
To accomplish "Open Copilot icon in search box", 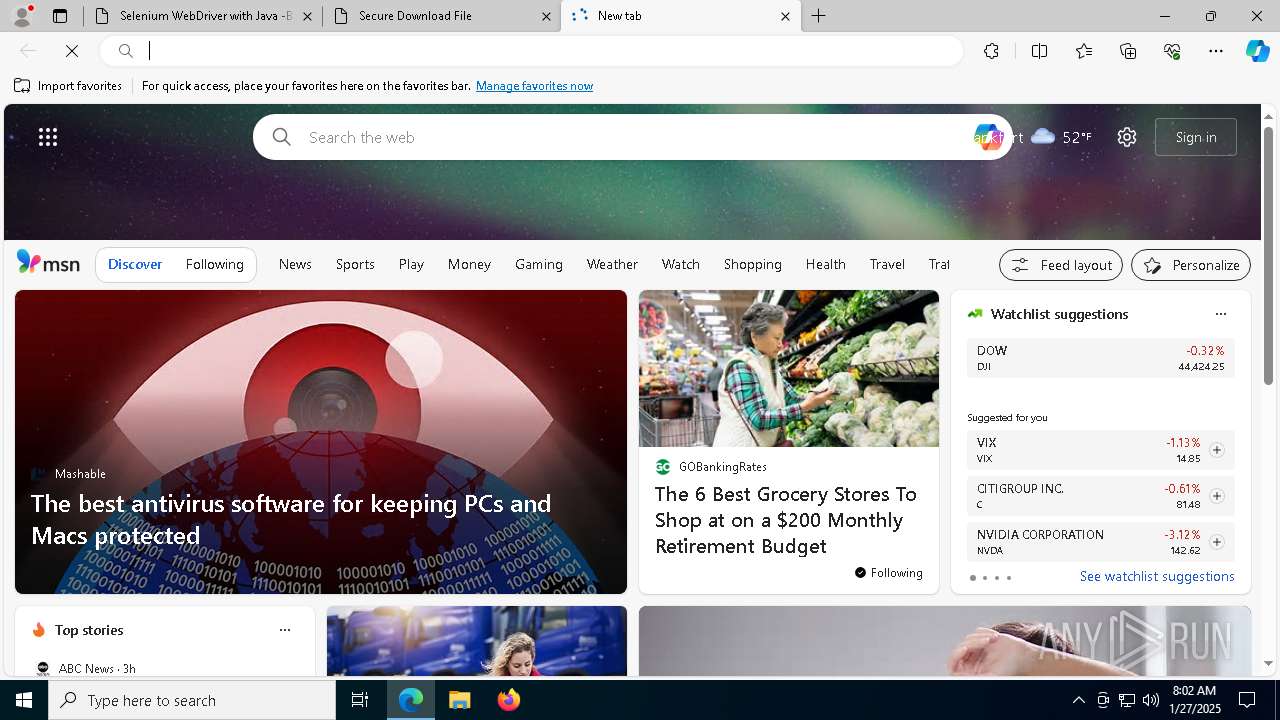I will pyautogui.click(x=987, y=137).
